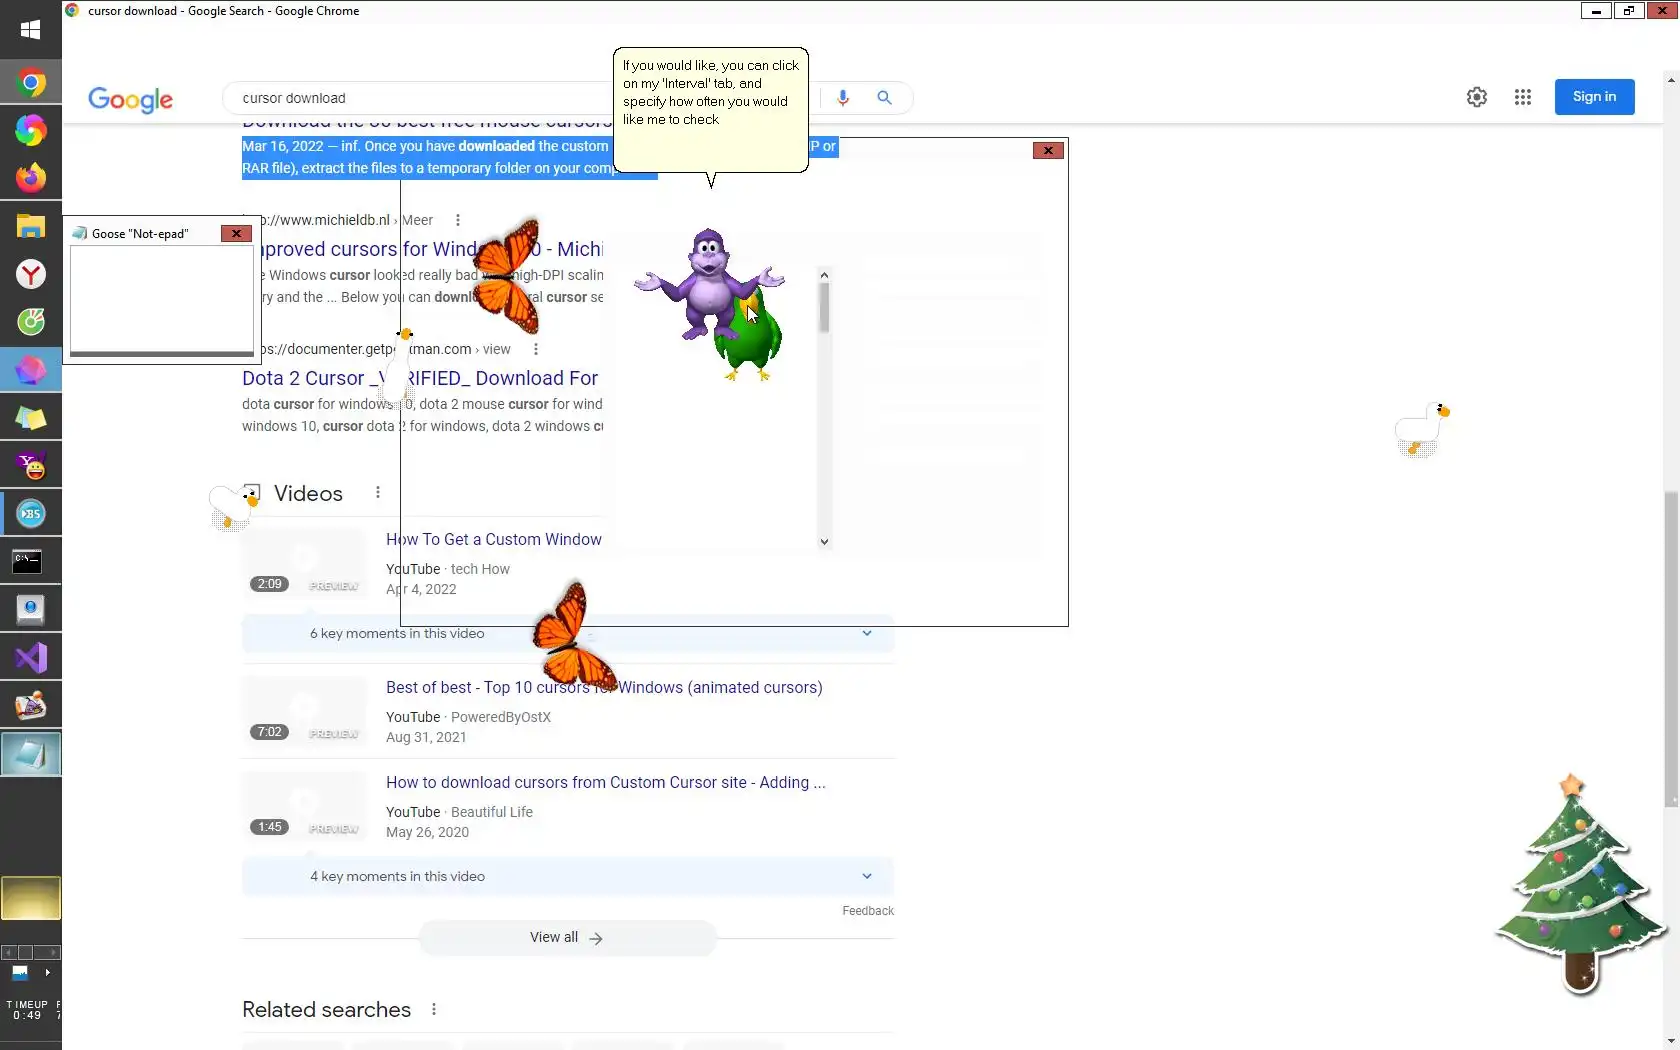Expand 4 key moments in this video
This screenshot has height=1050, width=1680.
[567, 876]
